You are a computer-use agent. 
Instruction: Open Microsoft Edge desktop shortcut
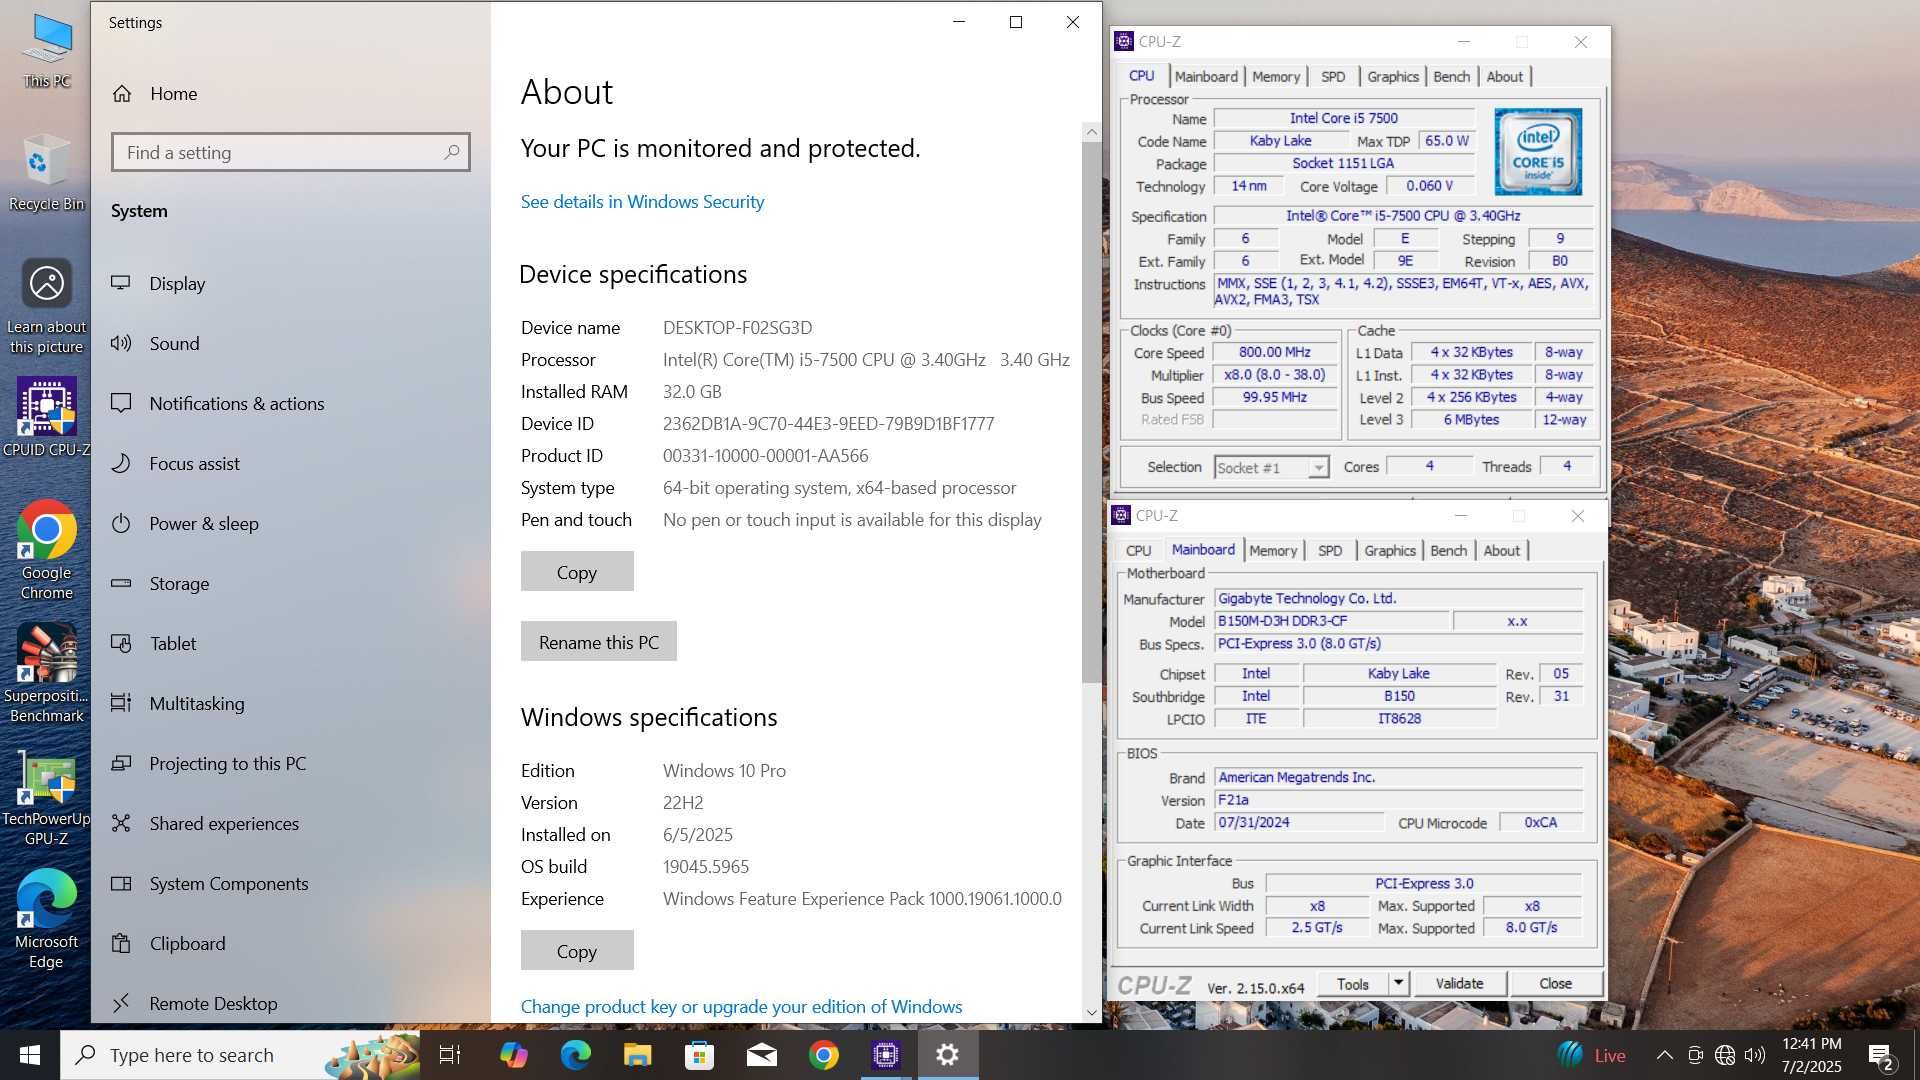coord(46,919)
